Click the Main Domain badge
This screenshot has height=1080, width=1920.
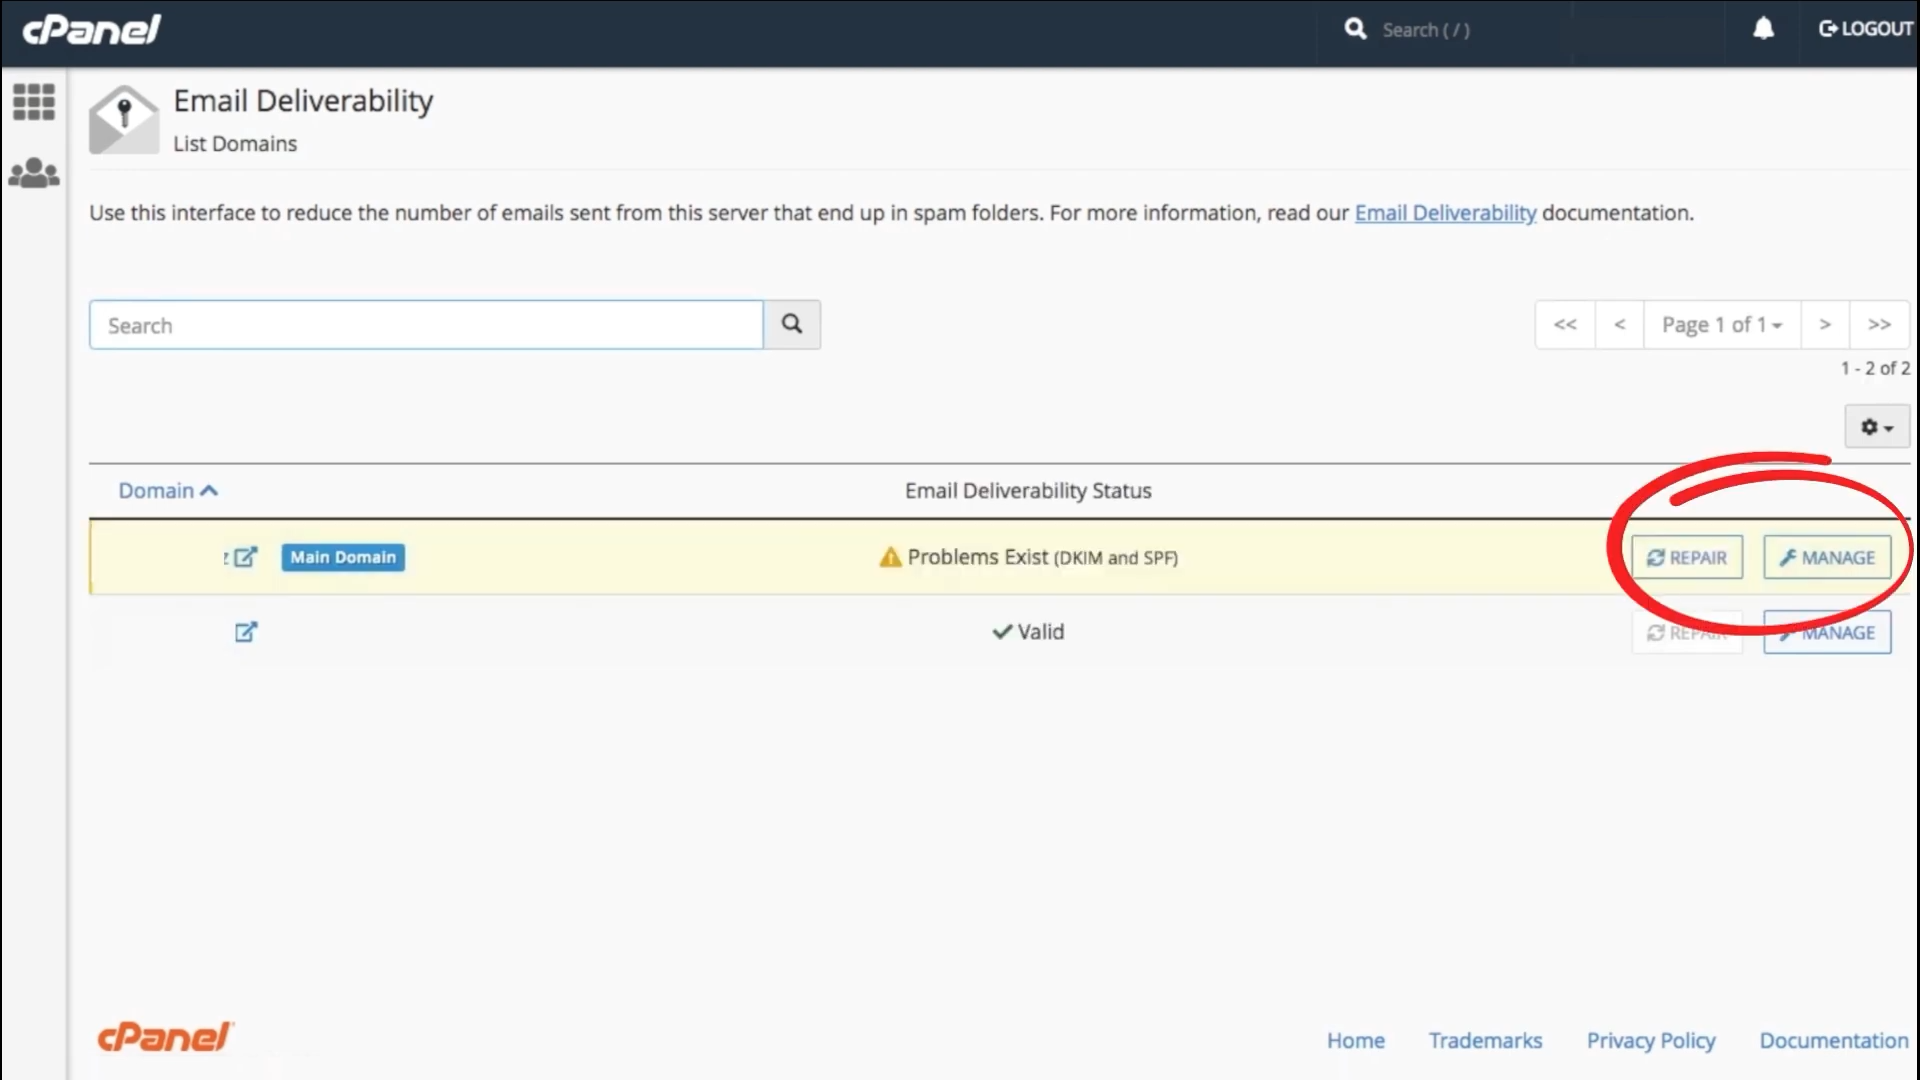tap(342, 557)
